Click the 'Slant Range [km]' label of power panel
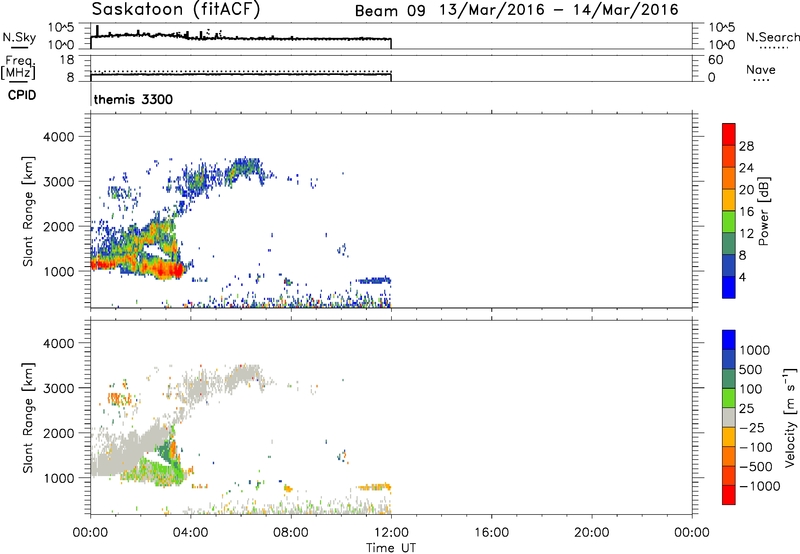 point(28,211)
